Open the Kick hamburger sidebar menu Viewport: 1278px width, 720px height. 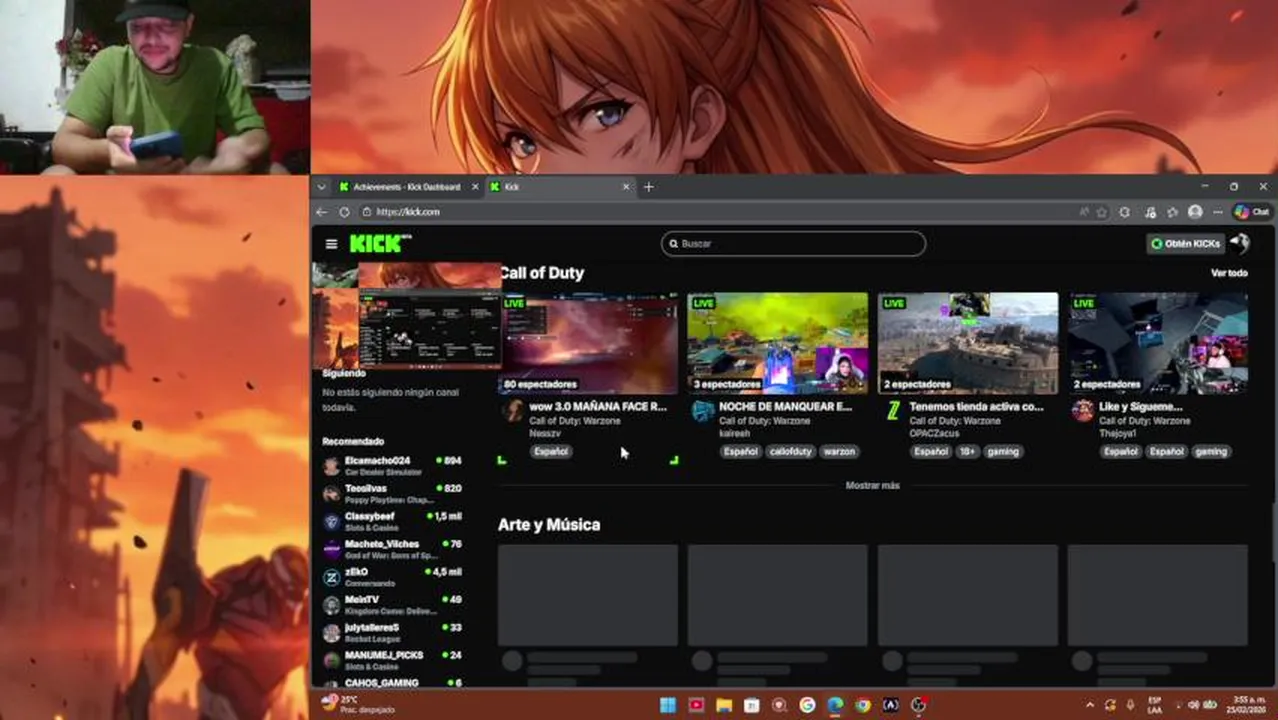point(331,243)
